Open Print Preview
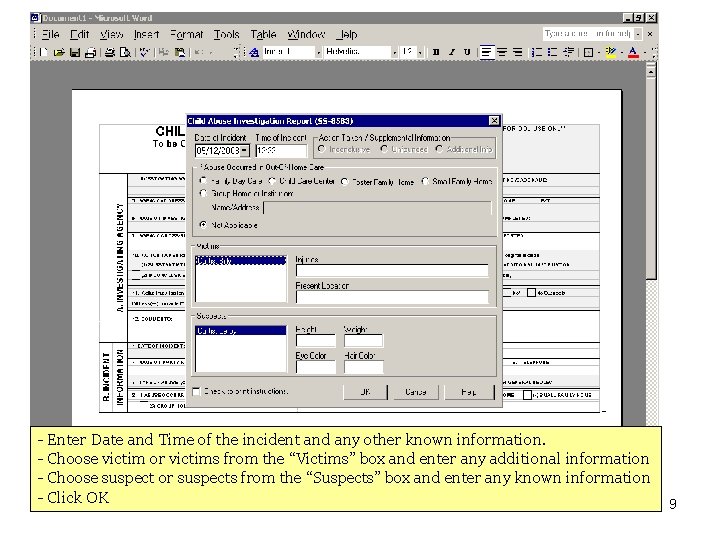Image resolution: width=720 pixels, height=540 pixels. coord(125,52)
